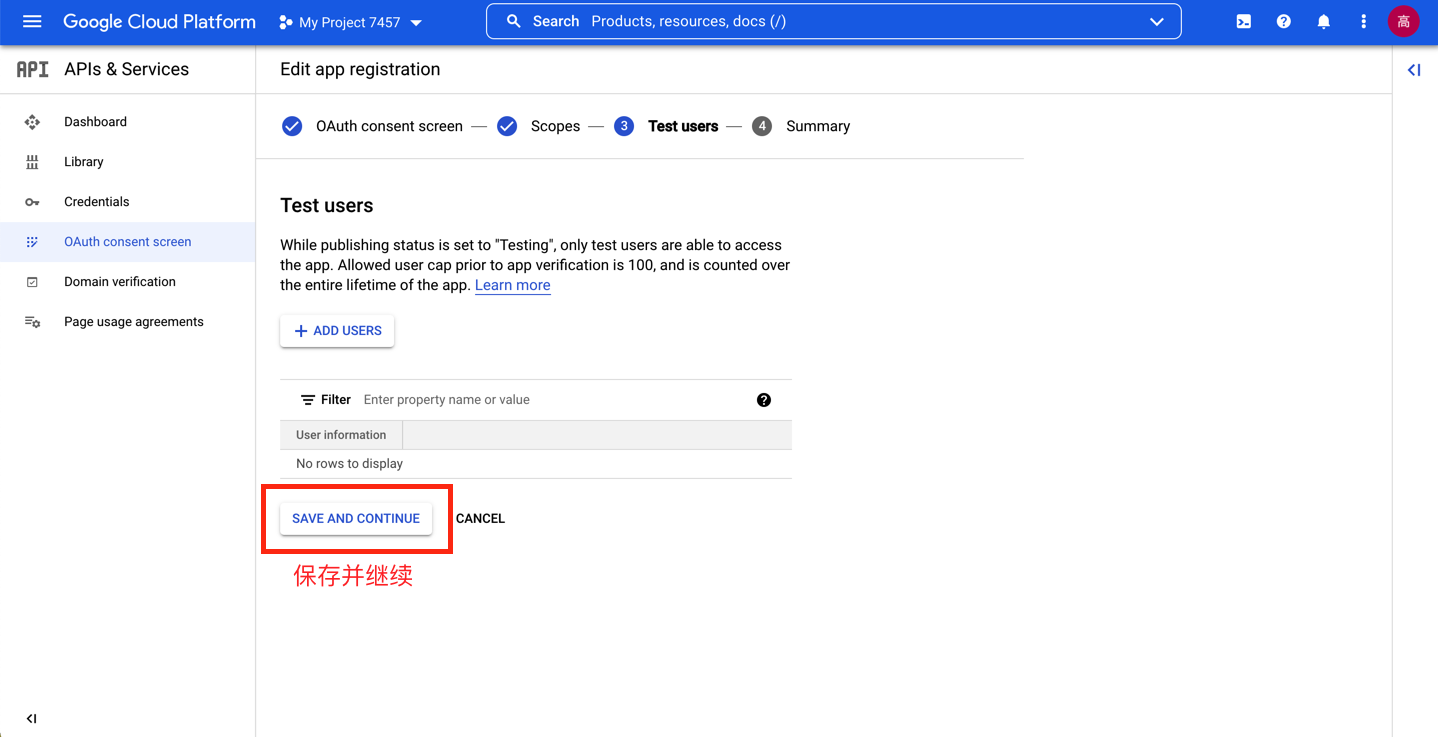Select OAuth consent screen in sidebar
This screenshot has height=737, width=1438.
[x=128, y=242]
